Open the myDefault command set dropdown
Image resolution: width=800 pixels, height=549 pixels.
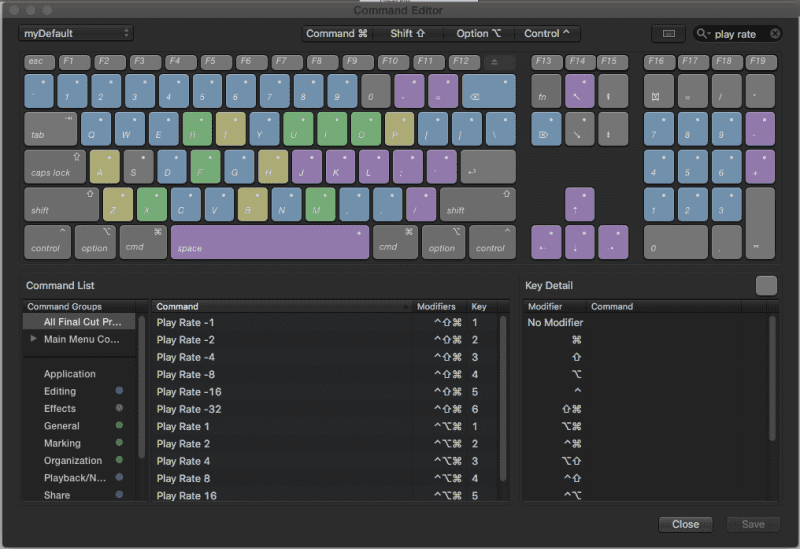[76, 34]
